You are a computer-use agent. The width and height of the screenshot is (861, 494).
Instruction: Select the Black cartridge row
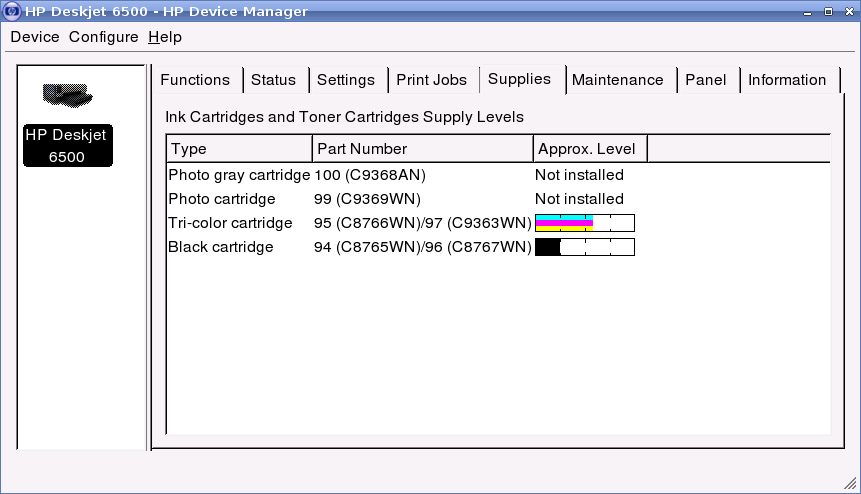499,247
